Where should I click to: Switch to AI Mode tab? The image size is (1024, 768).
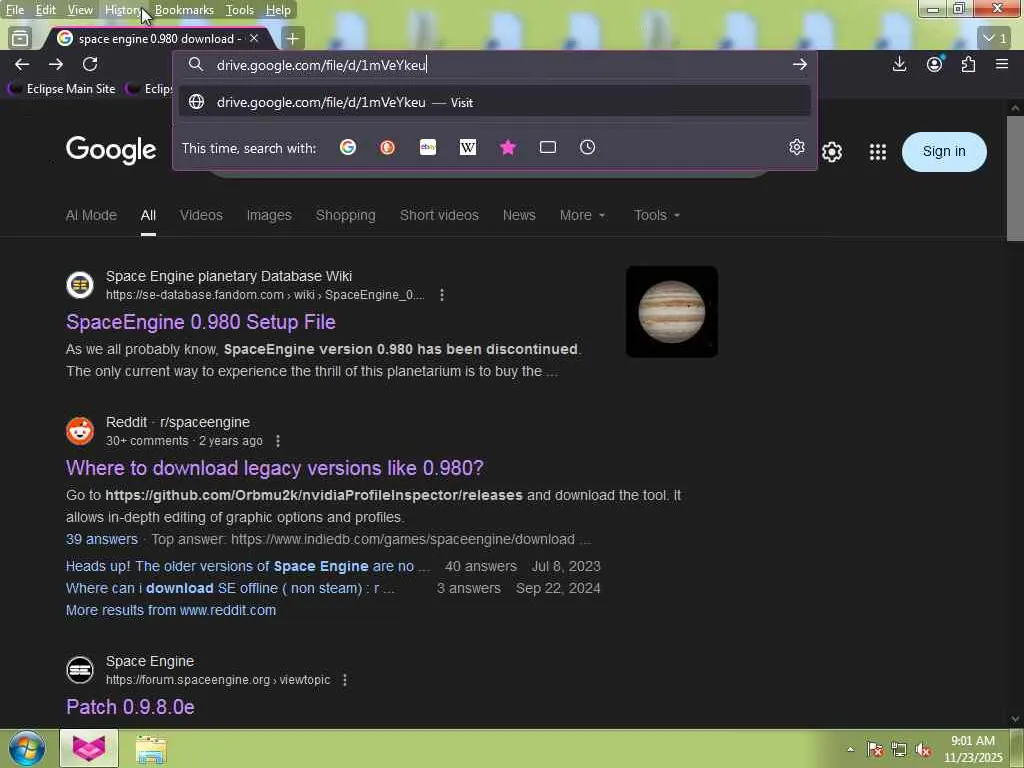91,215
